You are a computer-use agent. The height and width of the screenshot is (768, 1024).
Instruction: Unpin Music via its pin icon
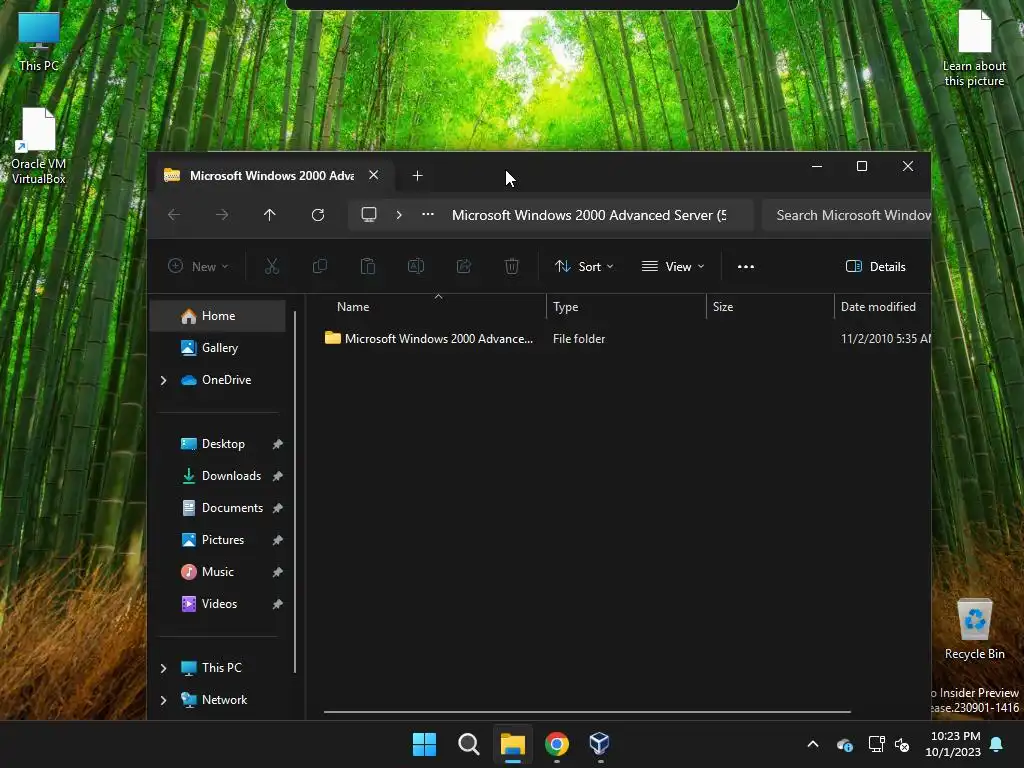[278, 572]
